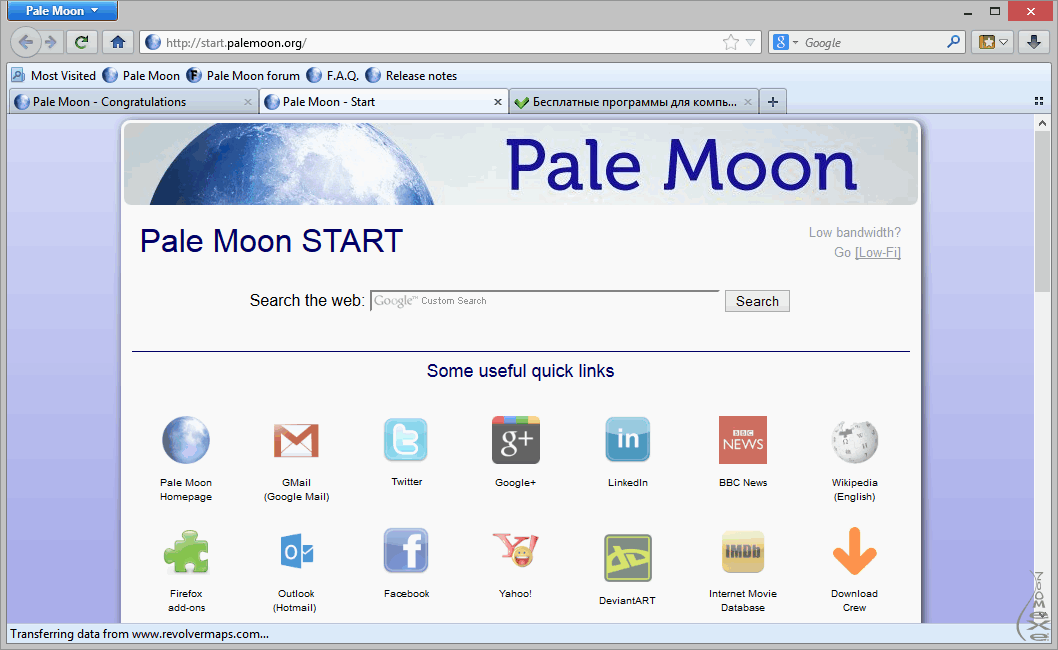
Task: Open the Pale Moon application menu
Action: (62, 11)
